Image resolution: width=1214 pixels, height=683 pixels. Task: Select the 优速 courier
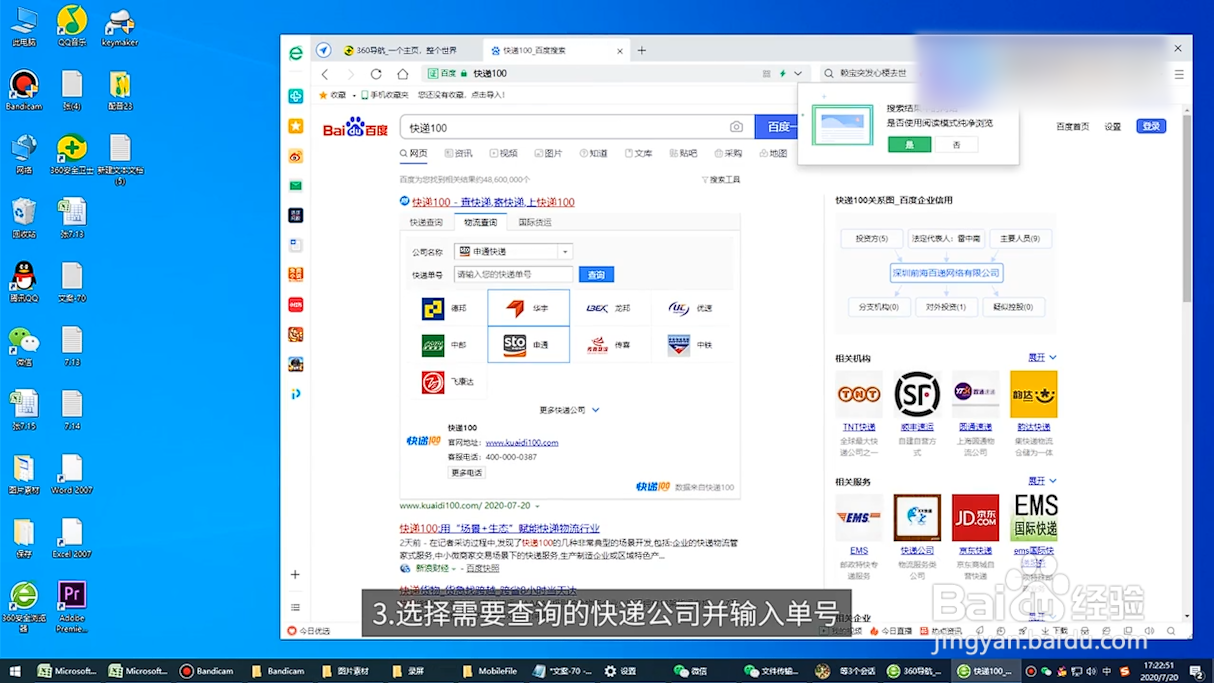tap(691, 308)
